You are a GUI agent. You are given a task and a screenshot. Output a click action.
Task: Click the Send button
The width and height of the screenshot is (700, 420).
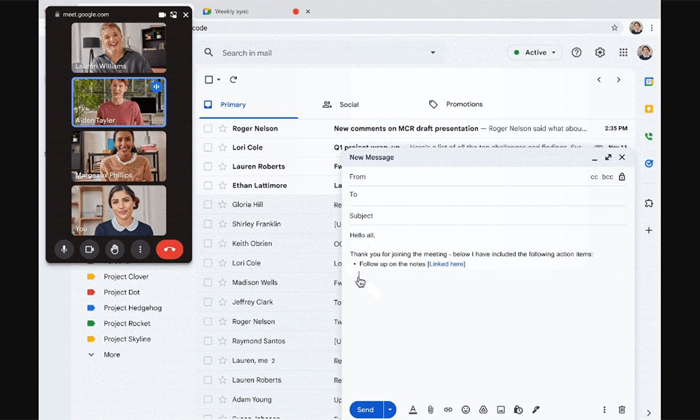point(365,410)
